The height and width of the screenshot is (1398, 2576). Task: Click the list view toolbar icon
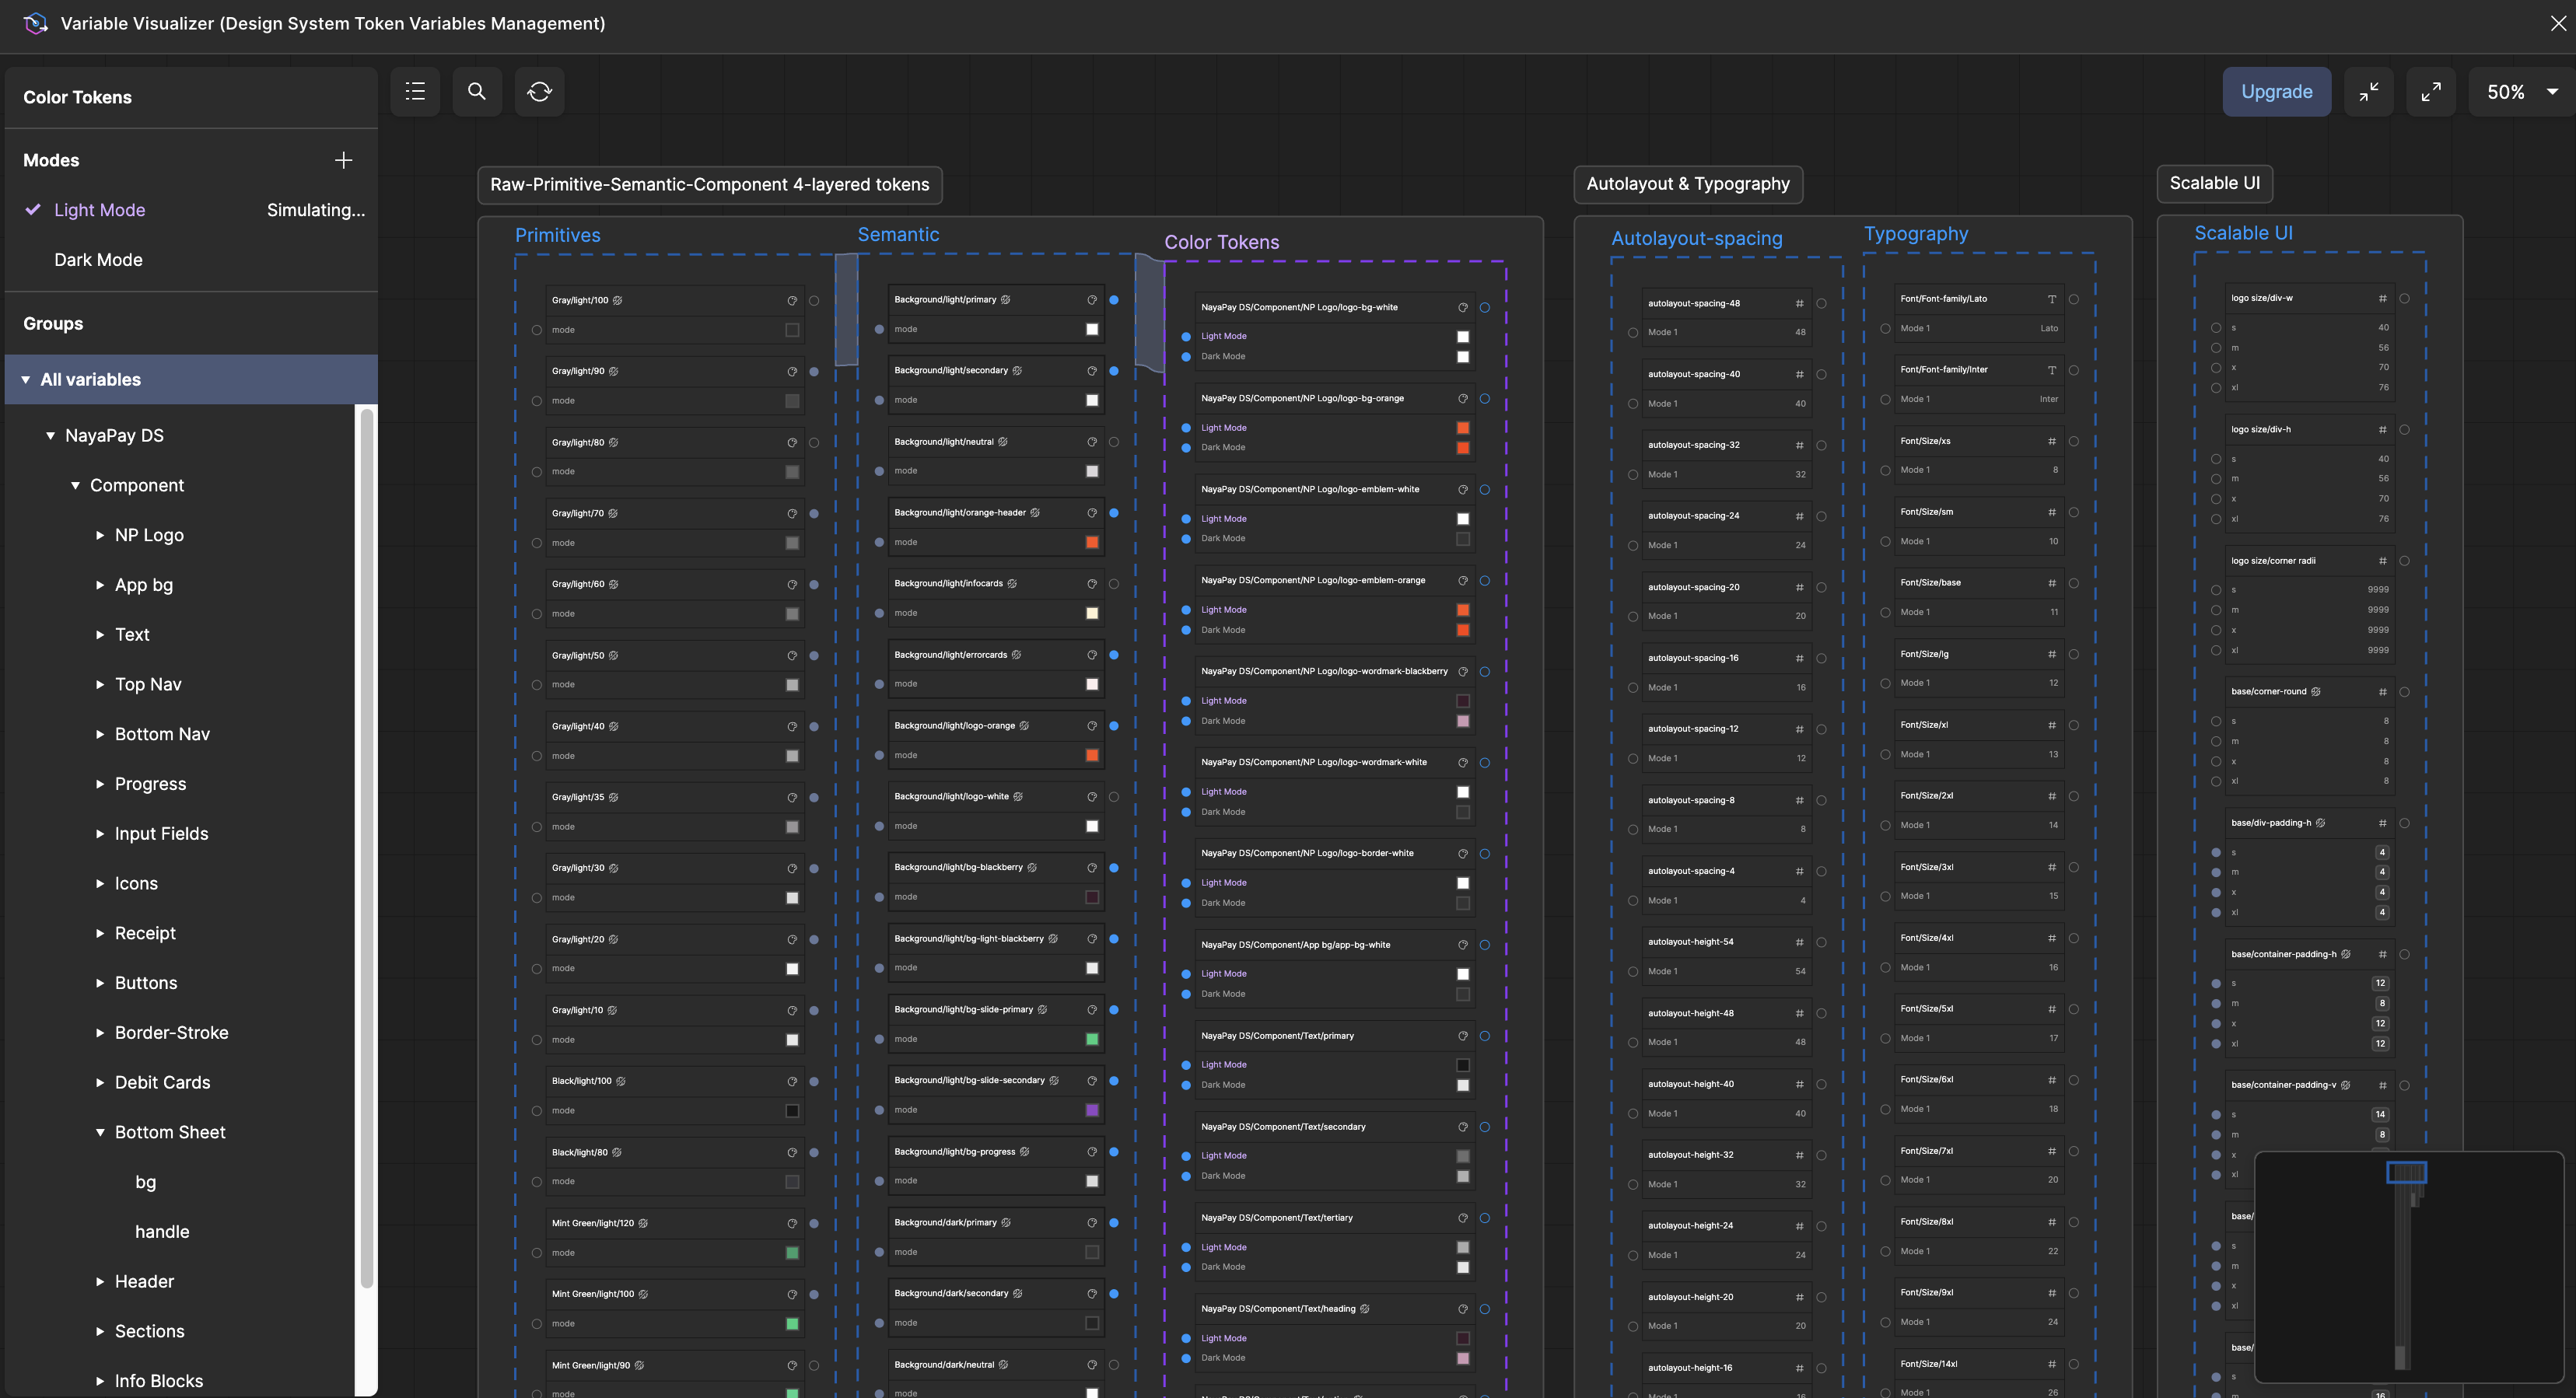415,92
